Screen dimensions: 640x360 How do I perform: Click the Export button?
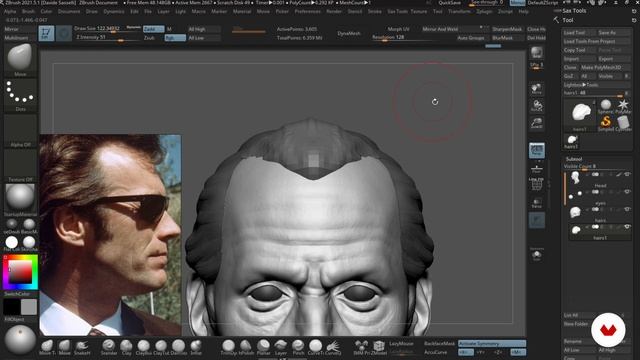pos(615,59)
